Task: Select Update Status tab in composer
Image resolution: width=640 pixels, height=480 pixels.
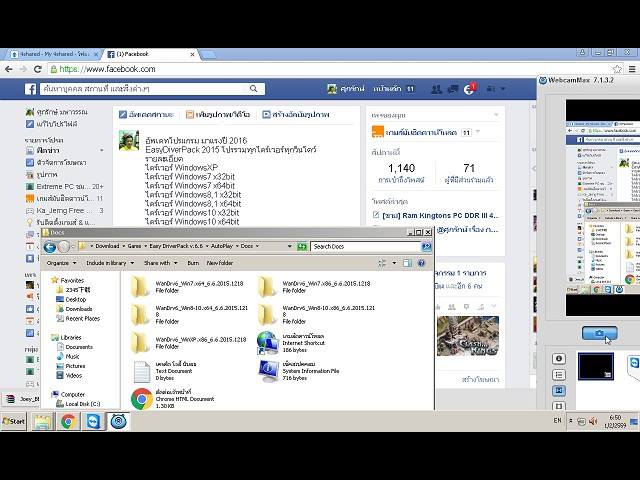Action: point(146,115)
